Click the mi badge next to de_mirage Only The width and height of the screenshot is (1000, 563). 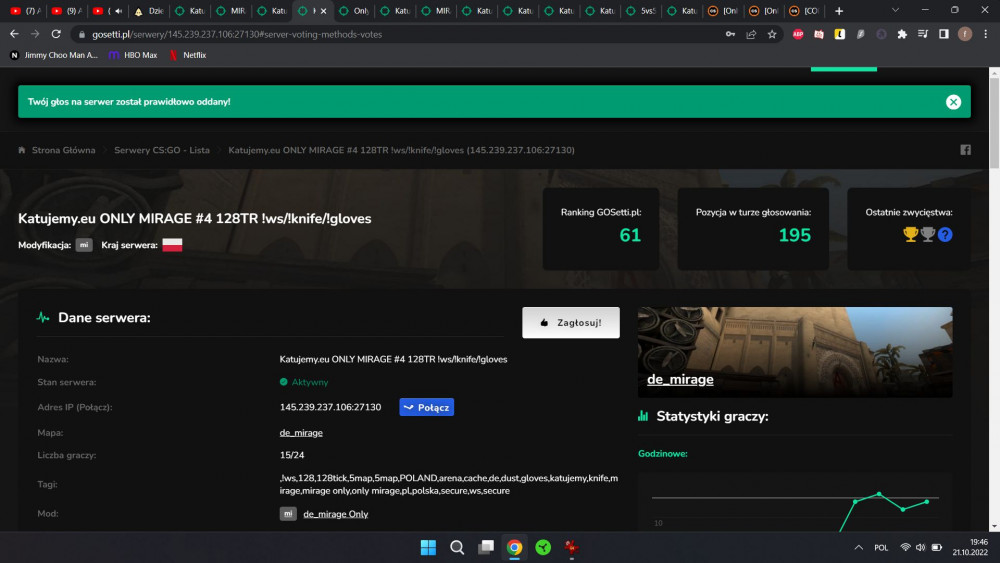288,514
